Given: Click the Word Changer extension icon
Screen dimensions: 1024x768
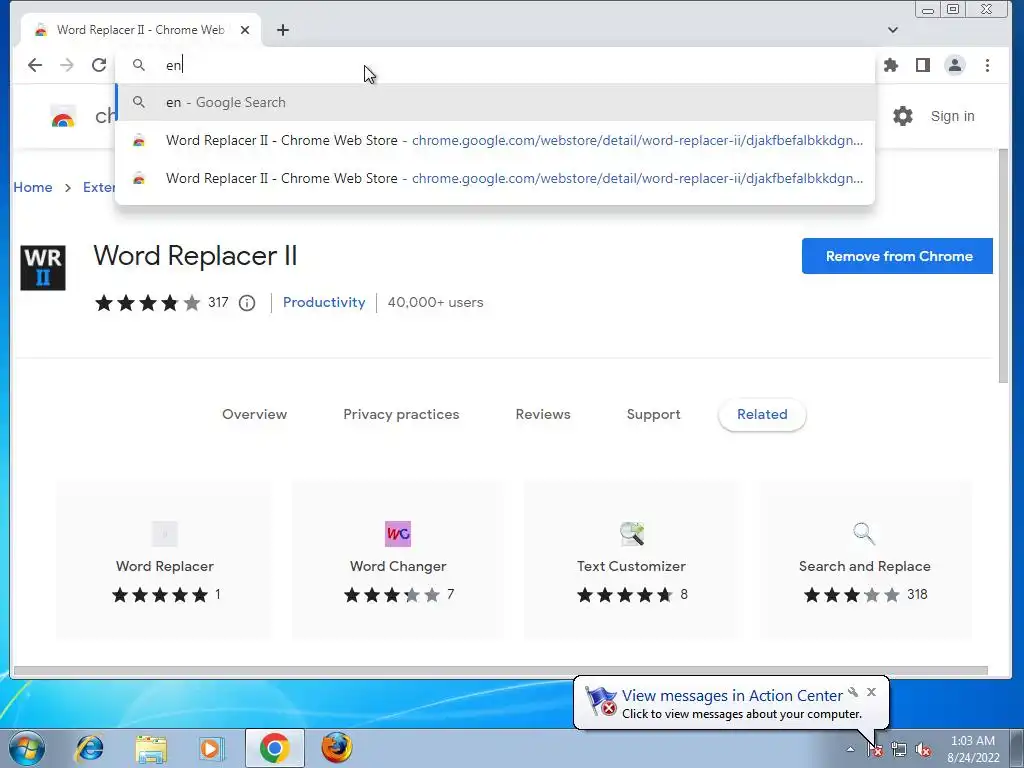Looking at the screenshot, I should click(398, 534).
